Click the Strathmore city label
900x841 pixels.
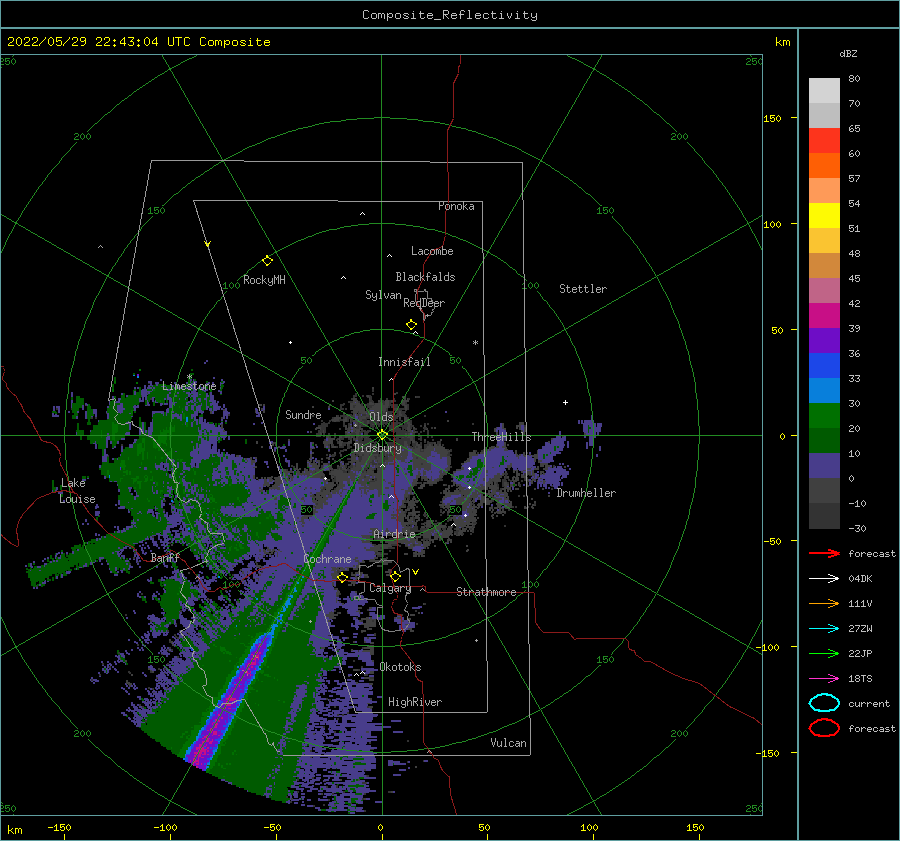click(x=486, y=592)
